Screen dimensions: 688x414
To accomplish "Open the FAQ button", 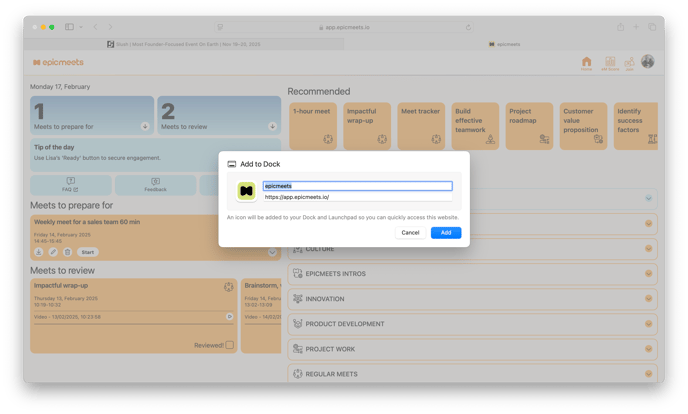I will (x=70, y=185).
